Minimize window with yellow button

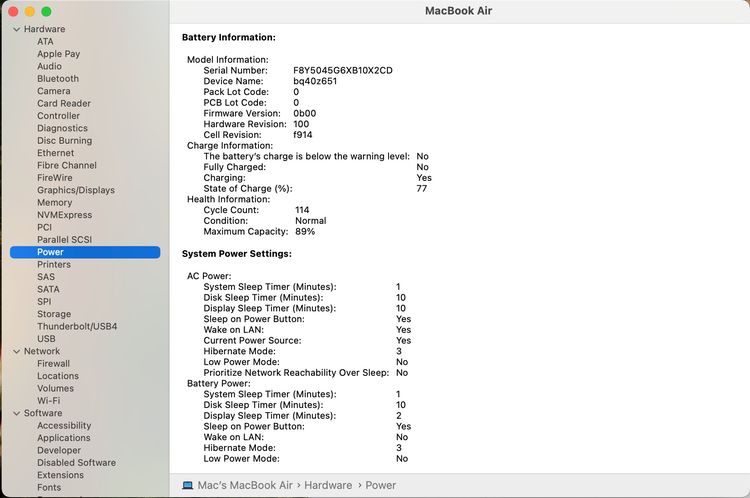tap(30, 12)
